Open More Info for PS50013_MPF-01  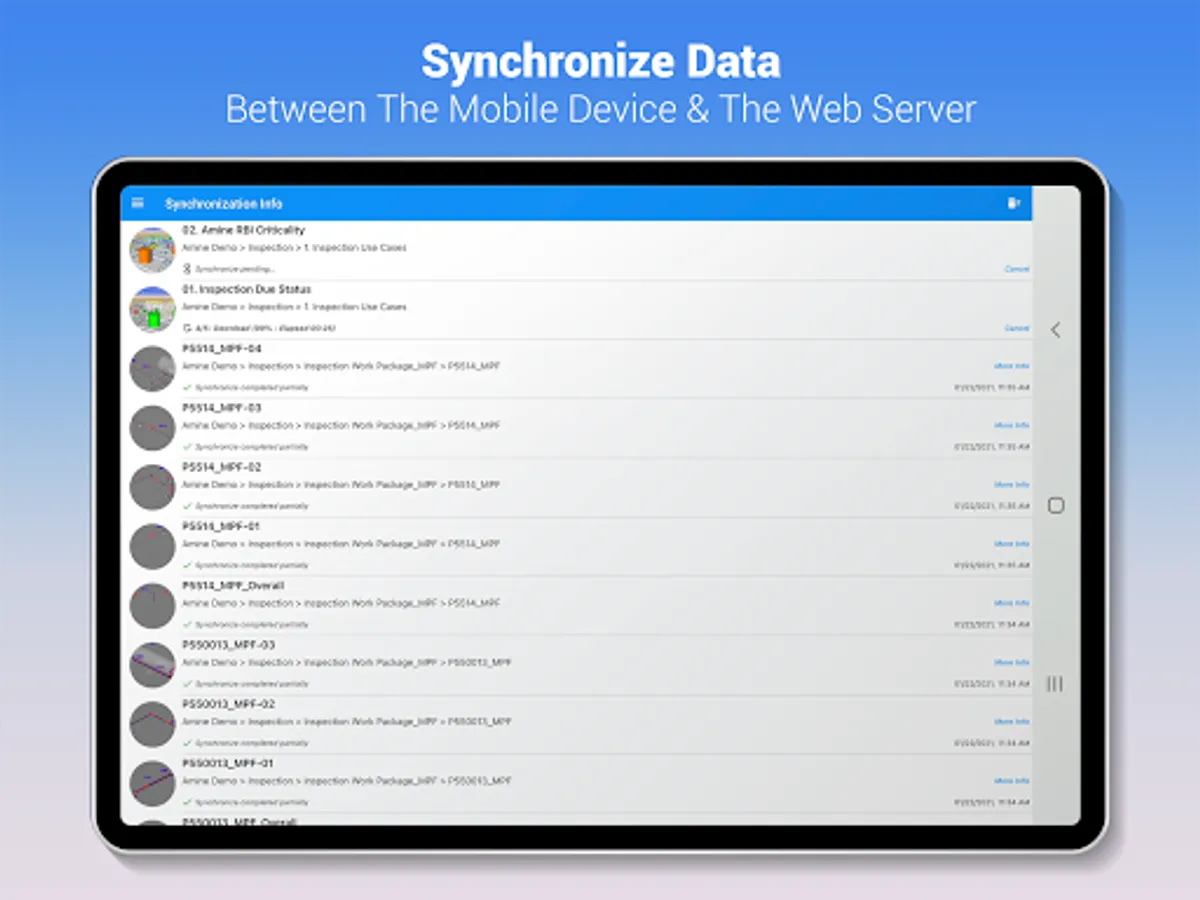click(x=1011, y=781)
